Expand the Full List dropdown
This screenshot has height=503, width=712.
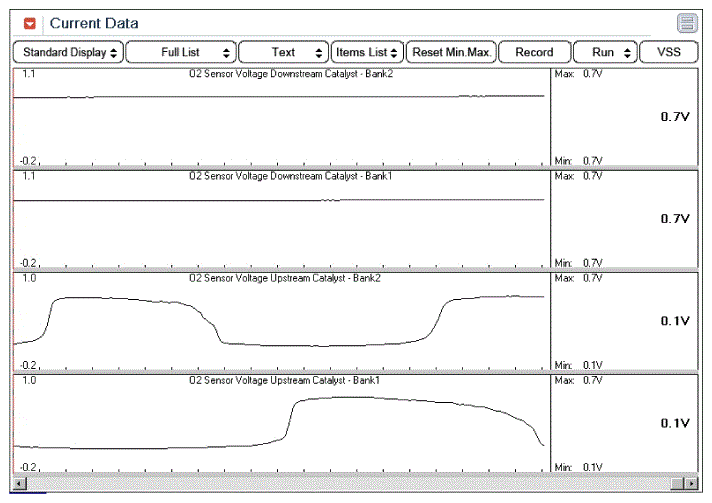click(181, 52)
